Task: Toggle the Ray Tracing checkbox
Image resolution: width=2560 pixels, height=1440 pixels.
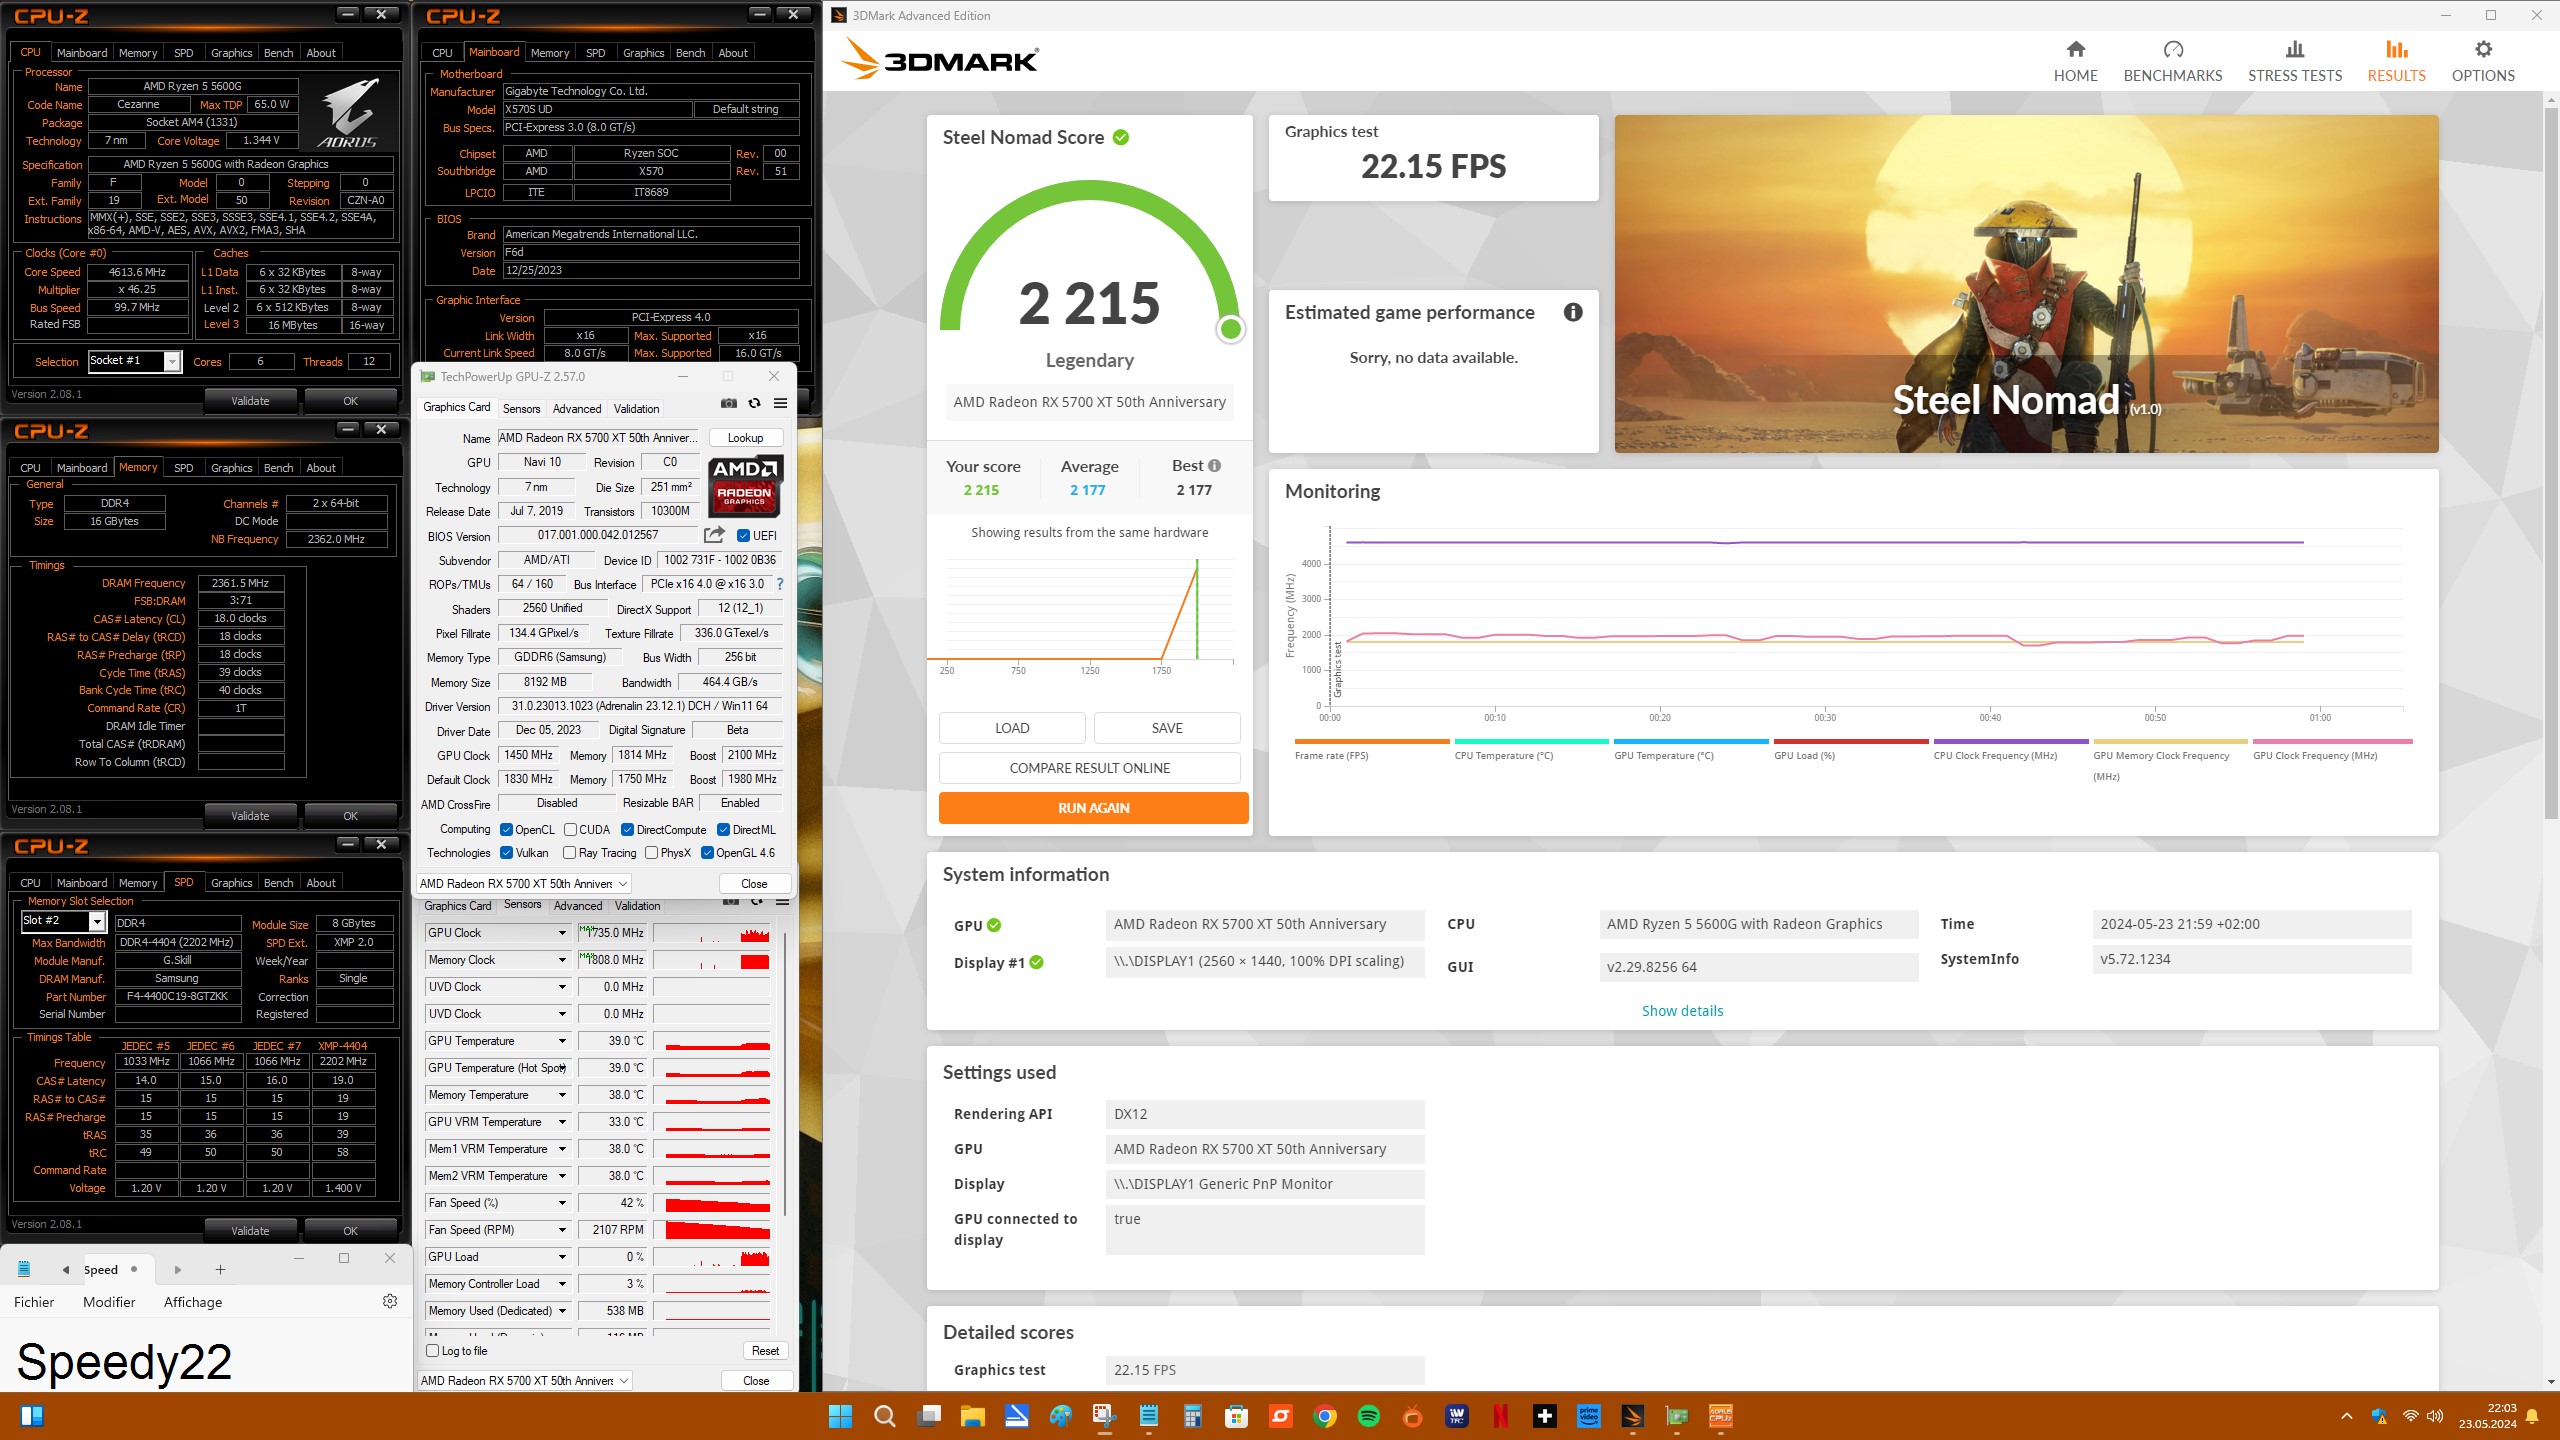Action: click(569, 853)
